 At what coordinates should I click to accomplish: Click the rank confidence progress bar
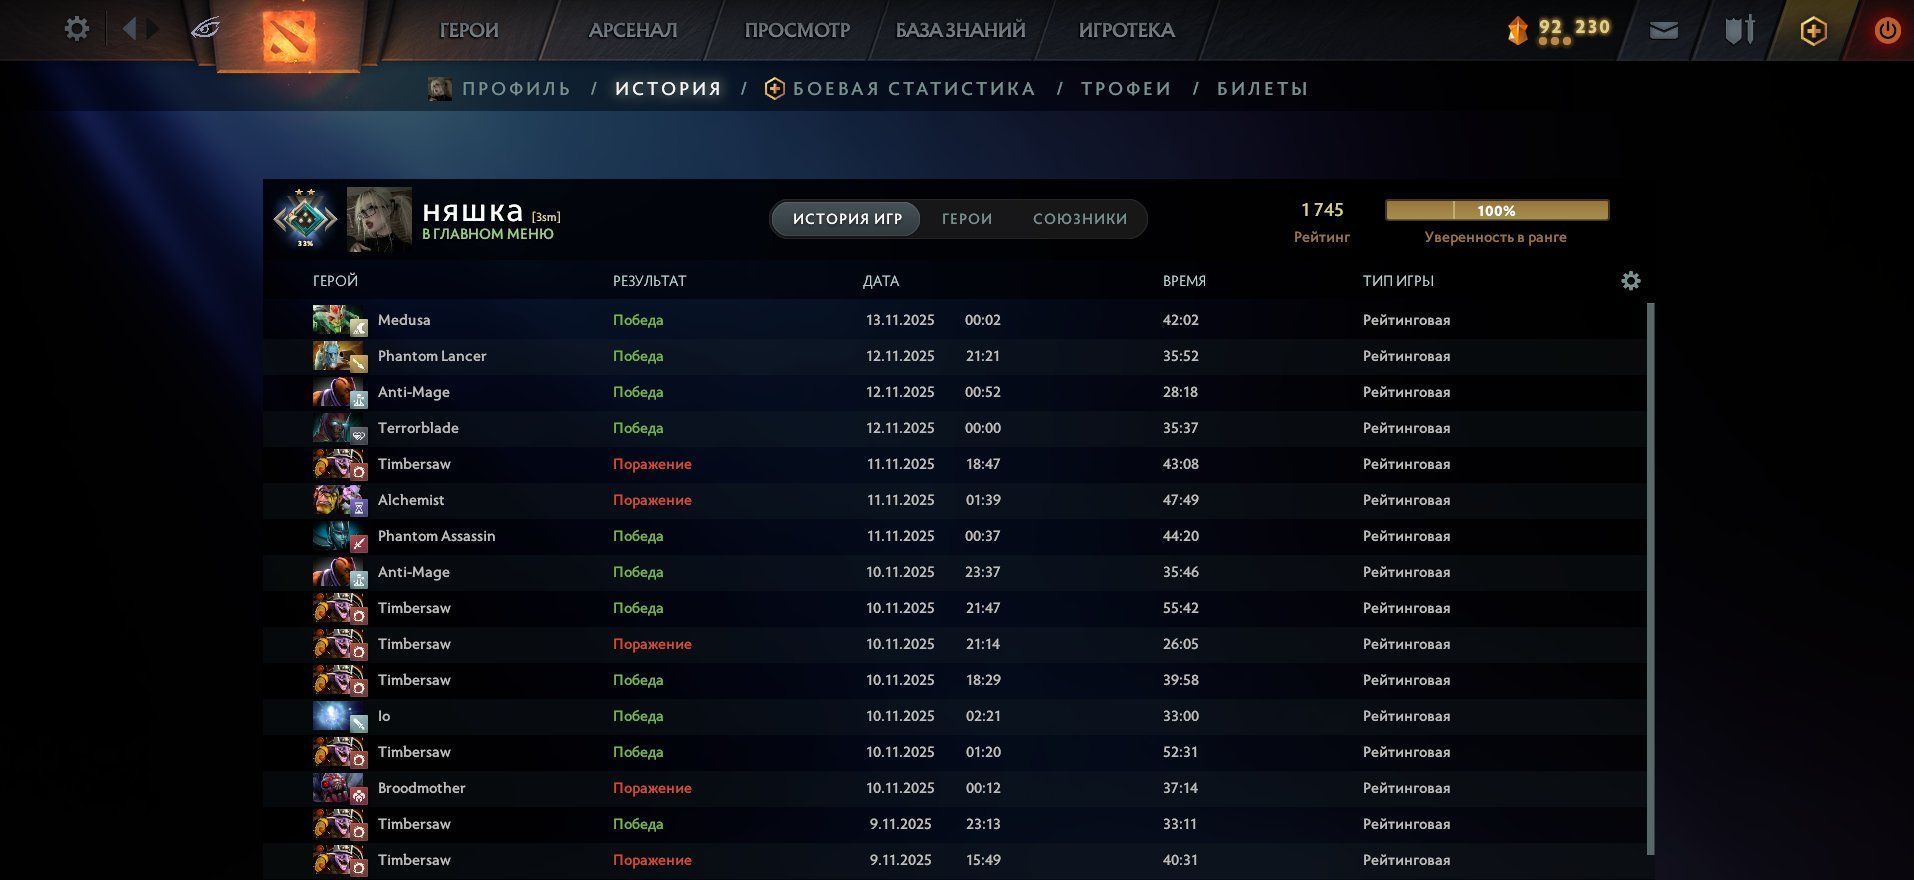(1496, 211)
